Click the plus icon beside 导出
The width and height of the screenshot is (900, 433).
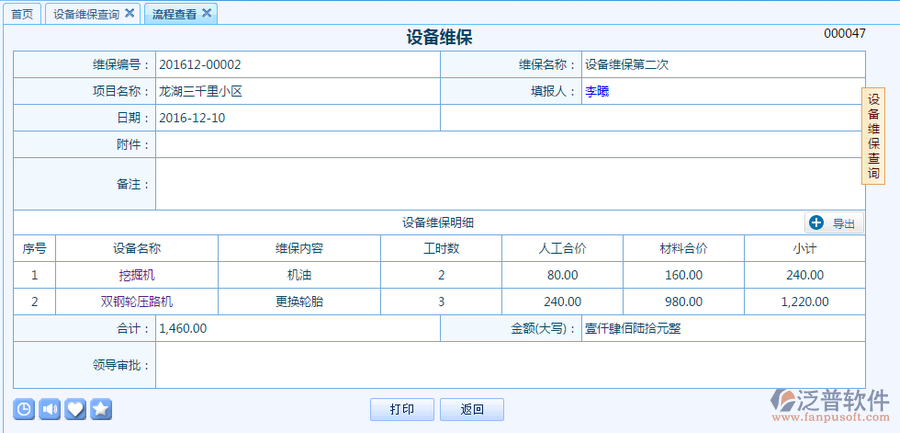[816, 223]
